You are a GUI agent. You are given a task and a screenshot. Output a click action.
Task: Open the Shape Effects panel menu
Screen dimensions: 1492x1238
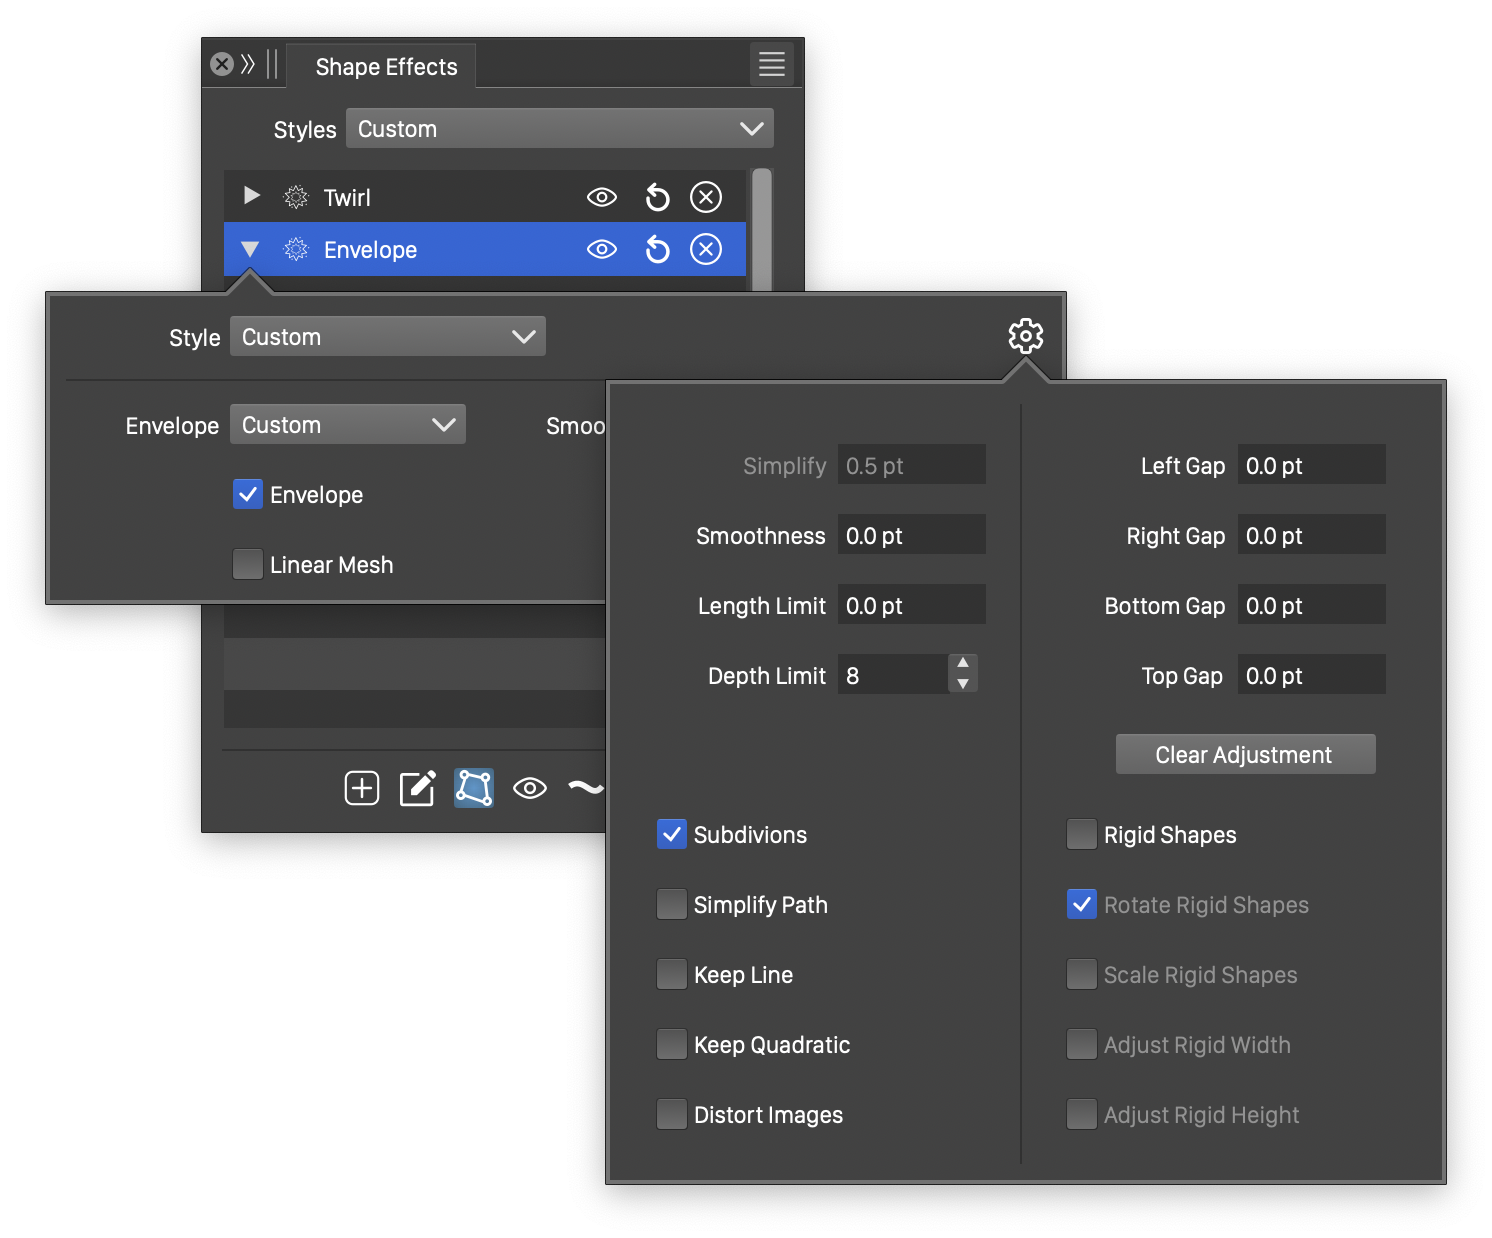pos(771,65)
